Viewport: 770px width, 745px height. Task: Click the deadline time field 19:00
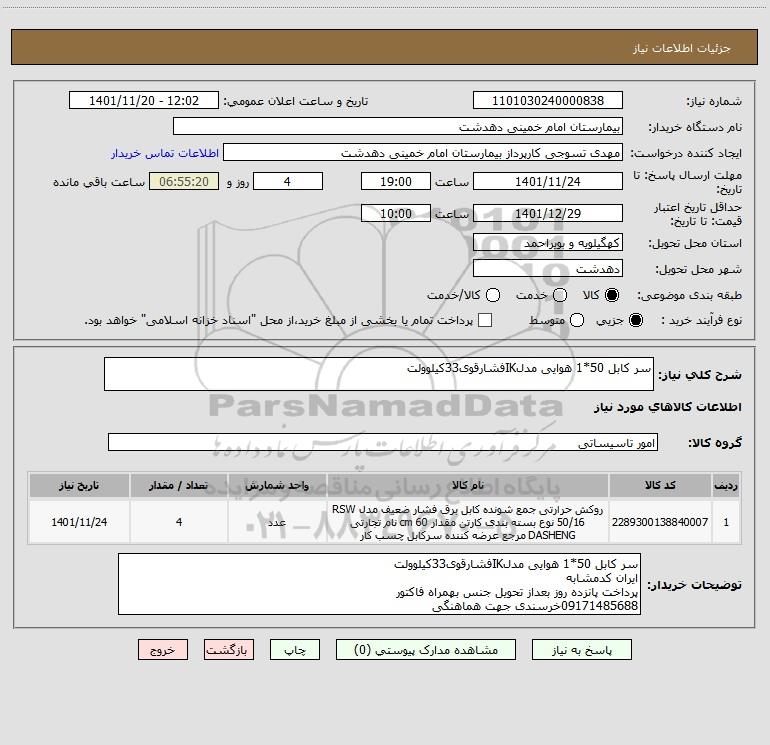tap(396, 181)
